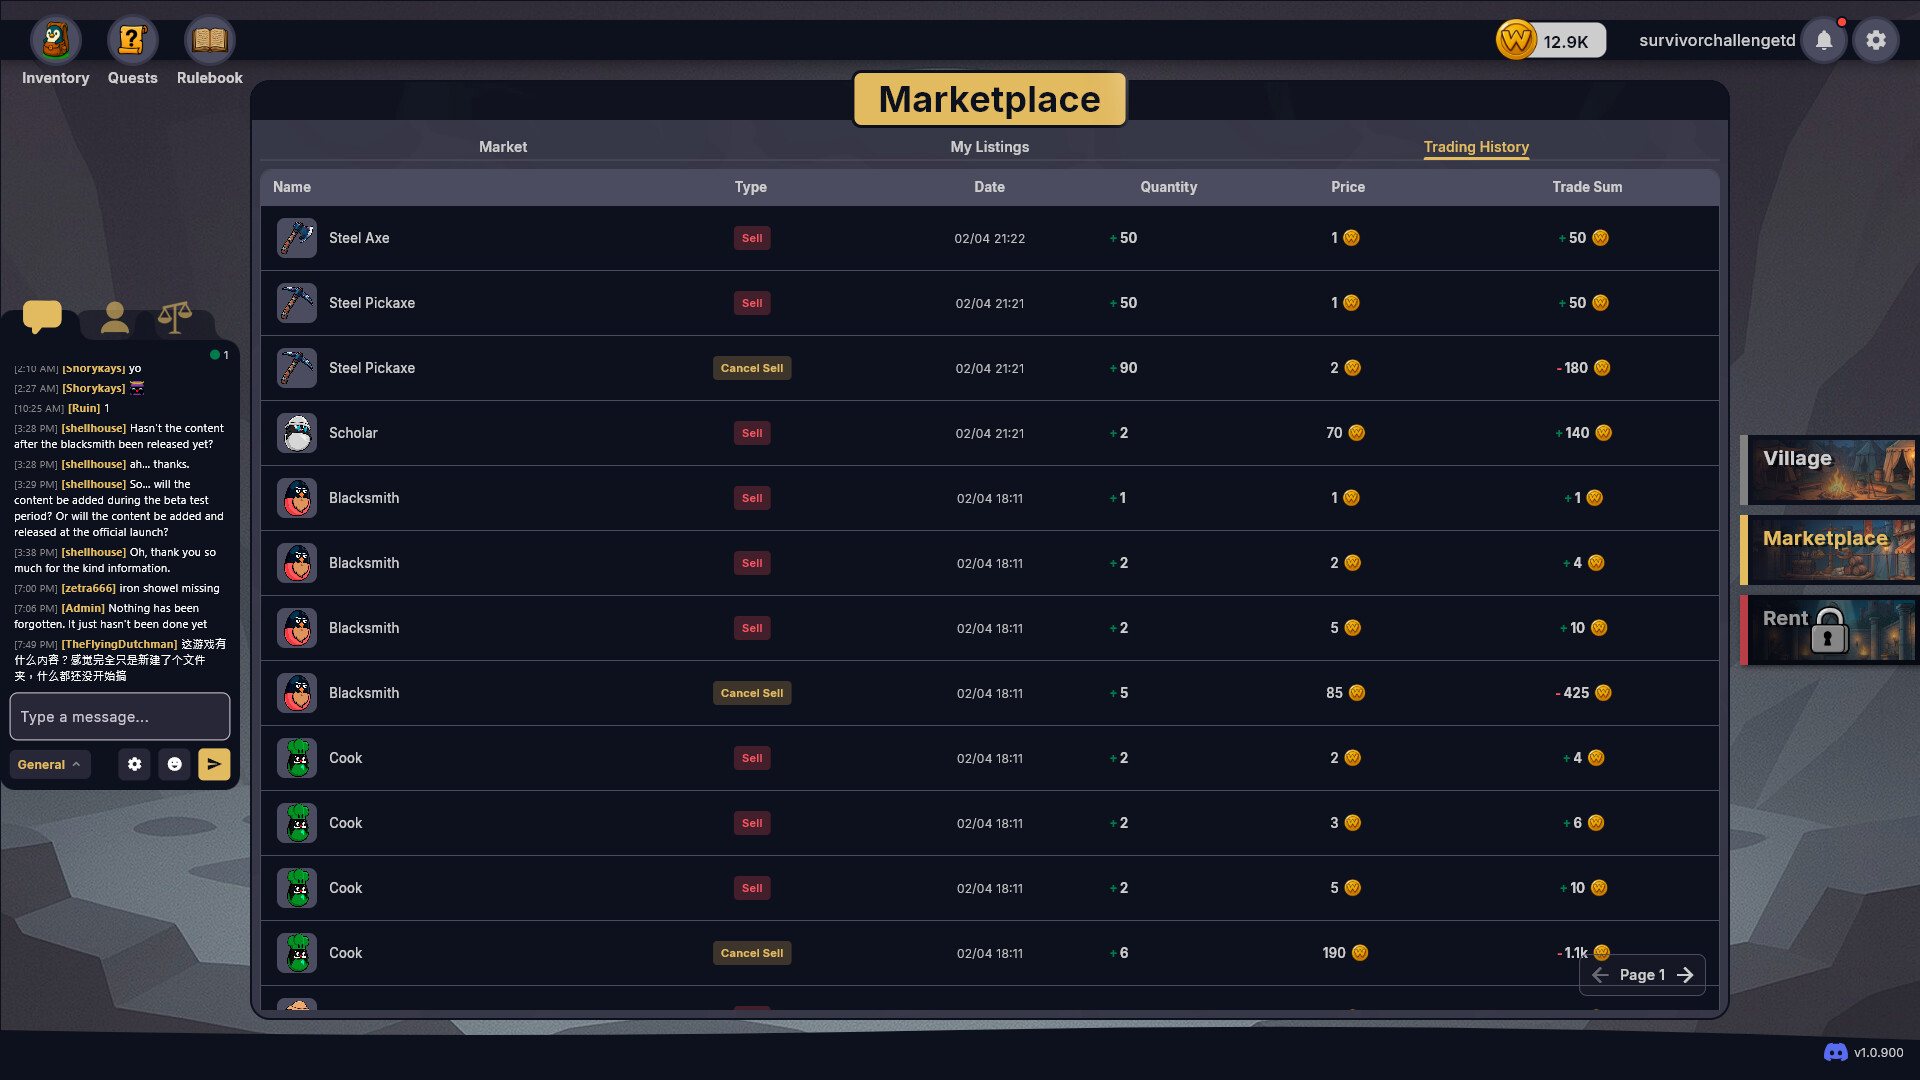This screenshot has width=1920, height=1080.
Task: Open chat settings with the gear icon
Action: point(134,764)
